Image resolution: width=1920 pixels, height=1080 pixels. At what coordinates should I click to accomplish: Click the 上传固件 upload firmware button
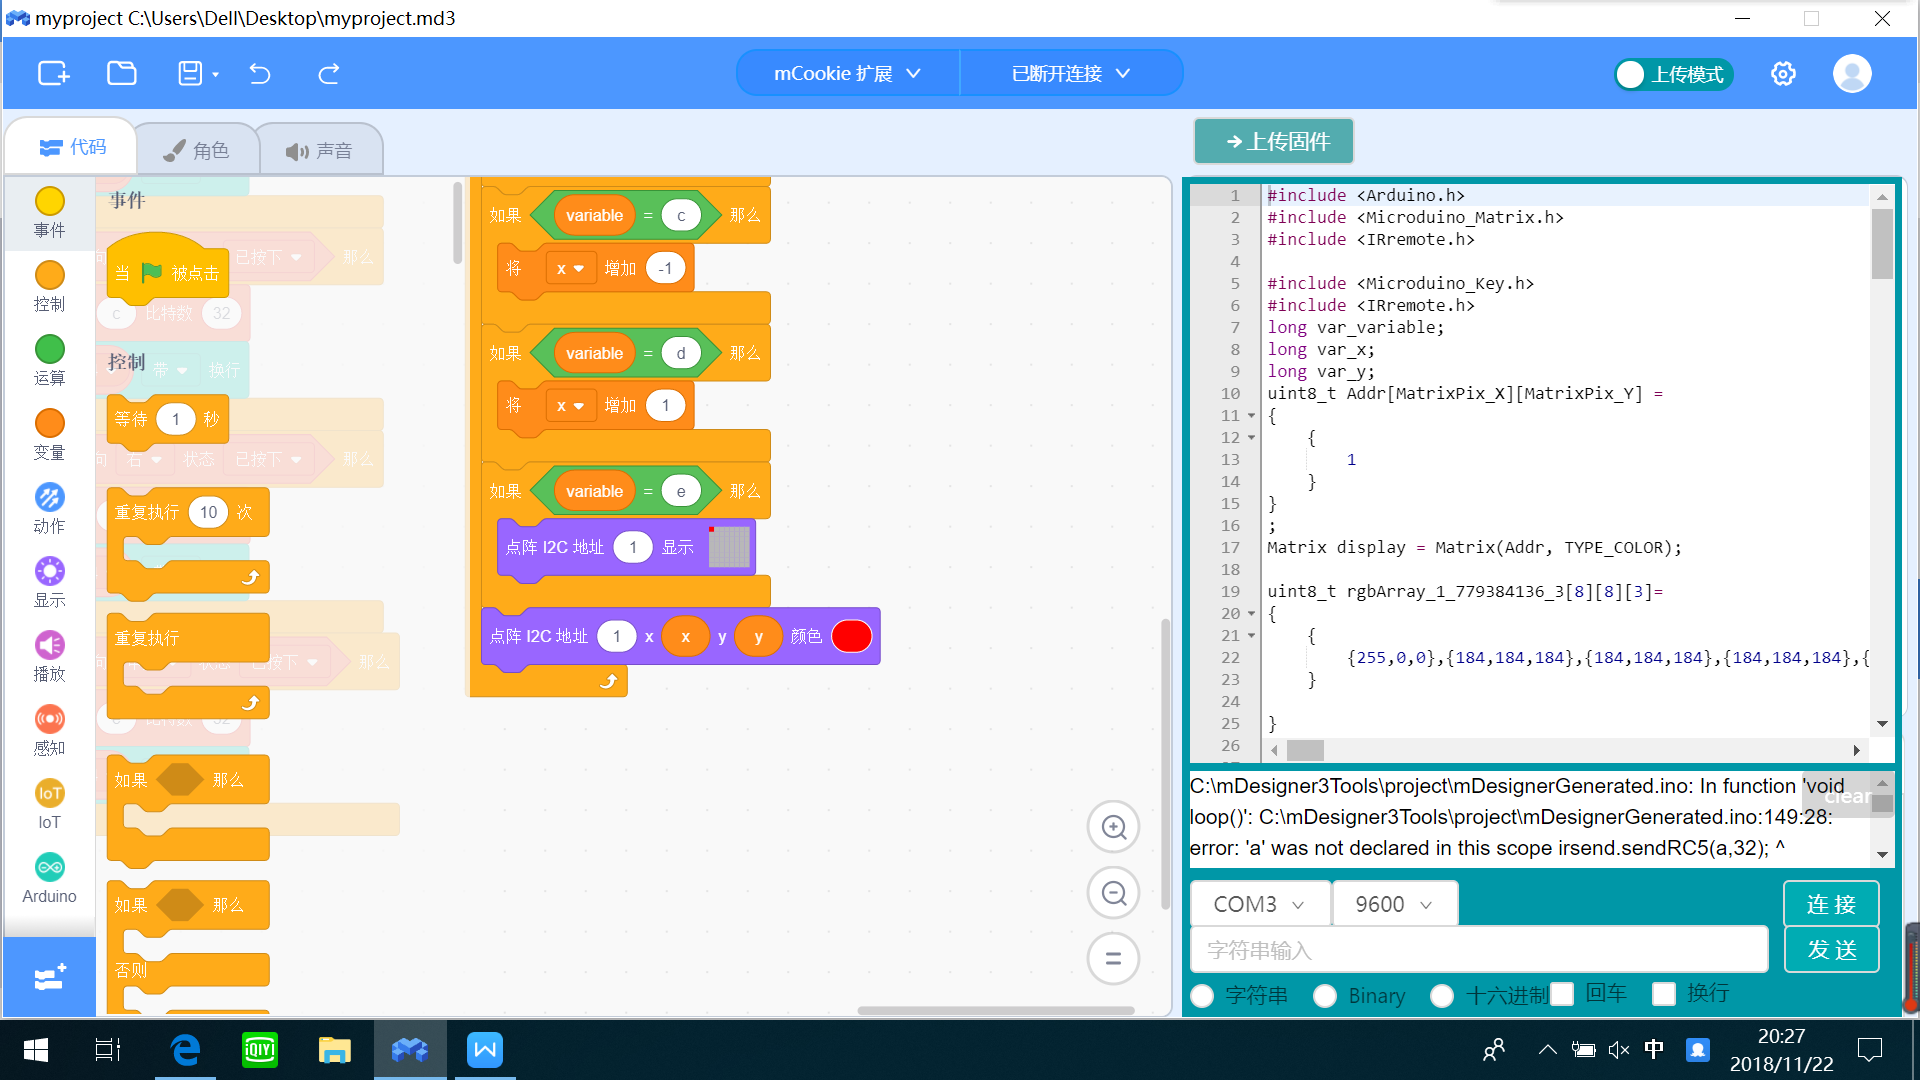1274,142
